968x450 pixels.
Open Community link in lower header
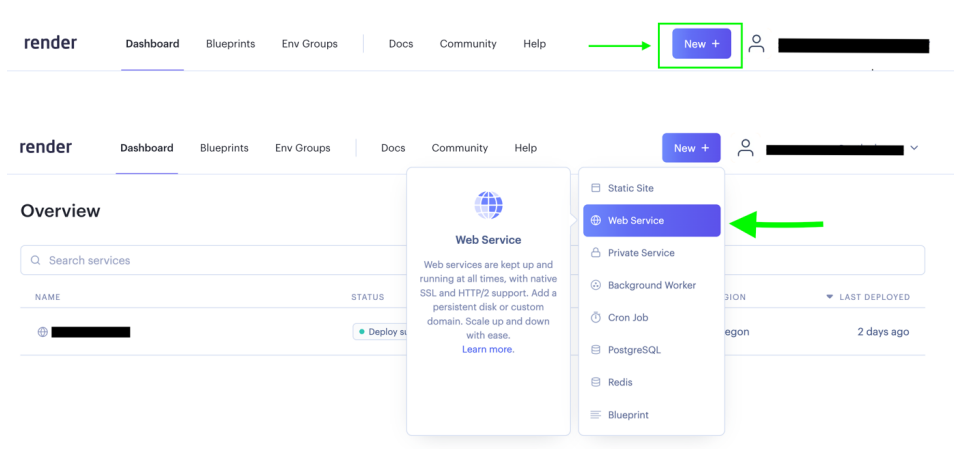[x=460, y=148]
